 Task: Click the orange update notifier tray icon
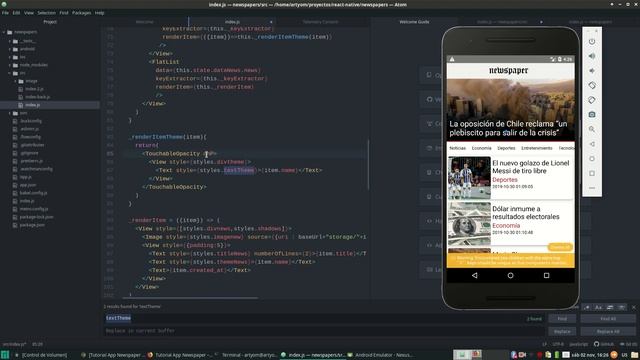(x=614, y=355)
